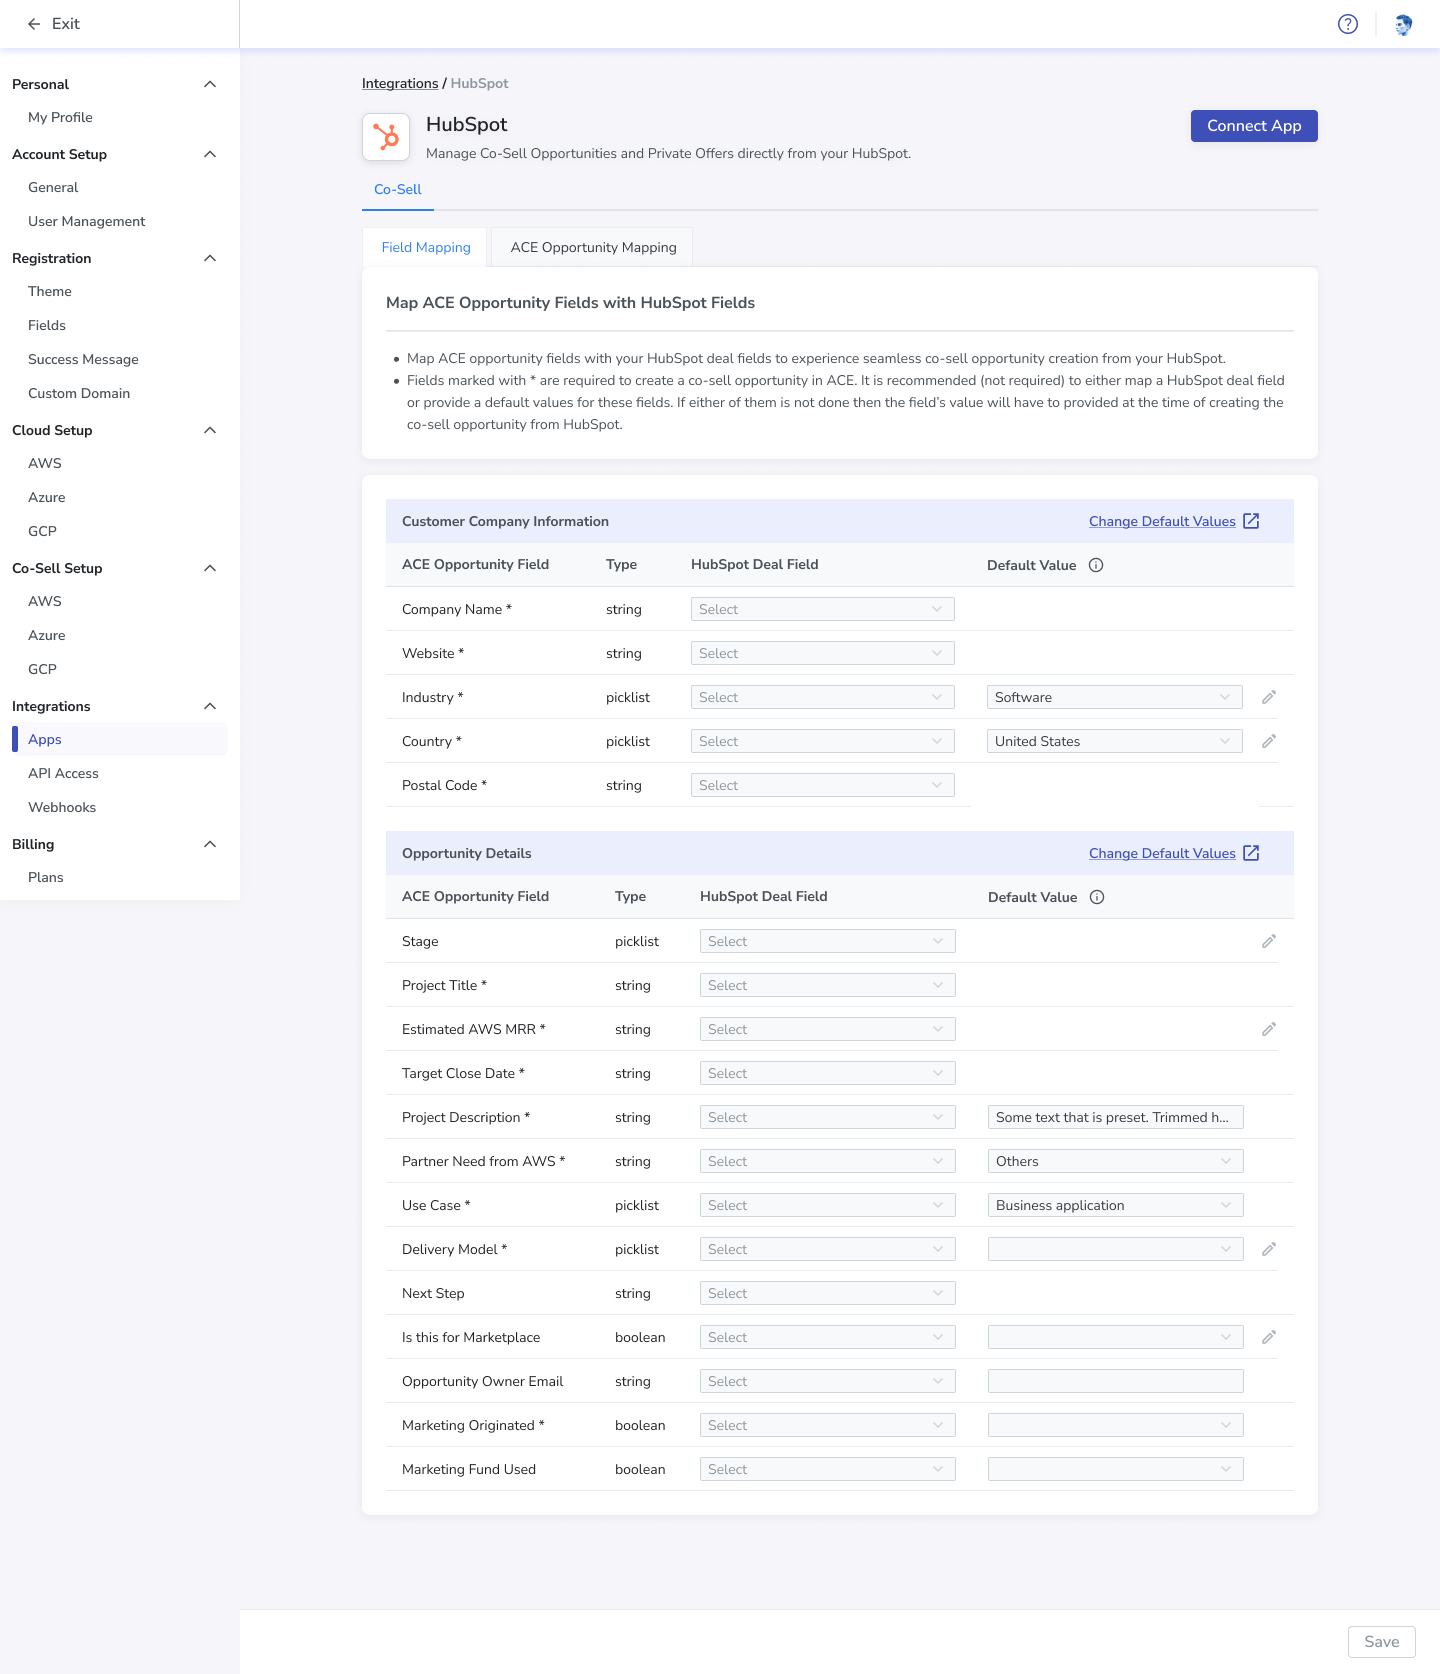The image size is (1440, 1674).
Task: Open Plans under Billing
Action: pos(45,877)
